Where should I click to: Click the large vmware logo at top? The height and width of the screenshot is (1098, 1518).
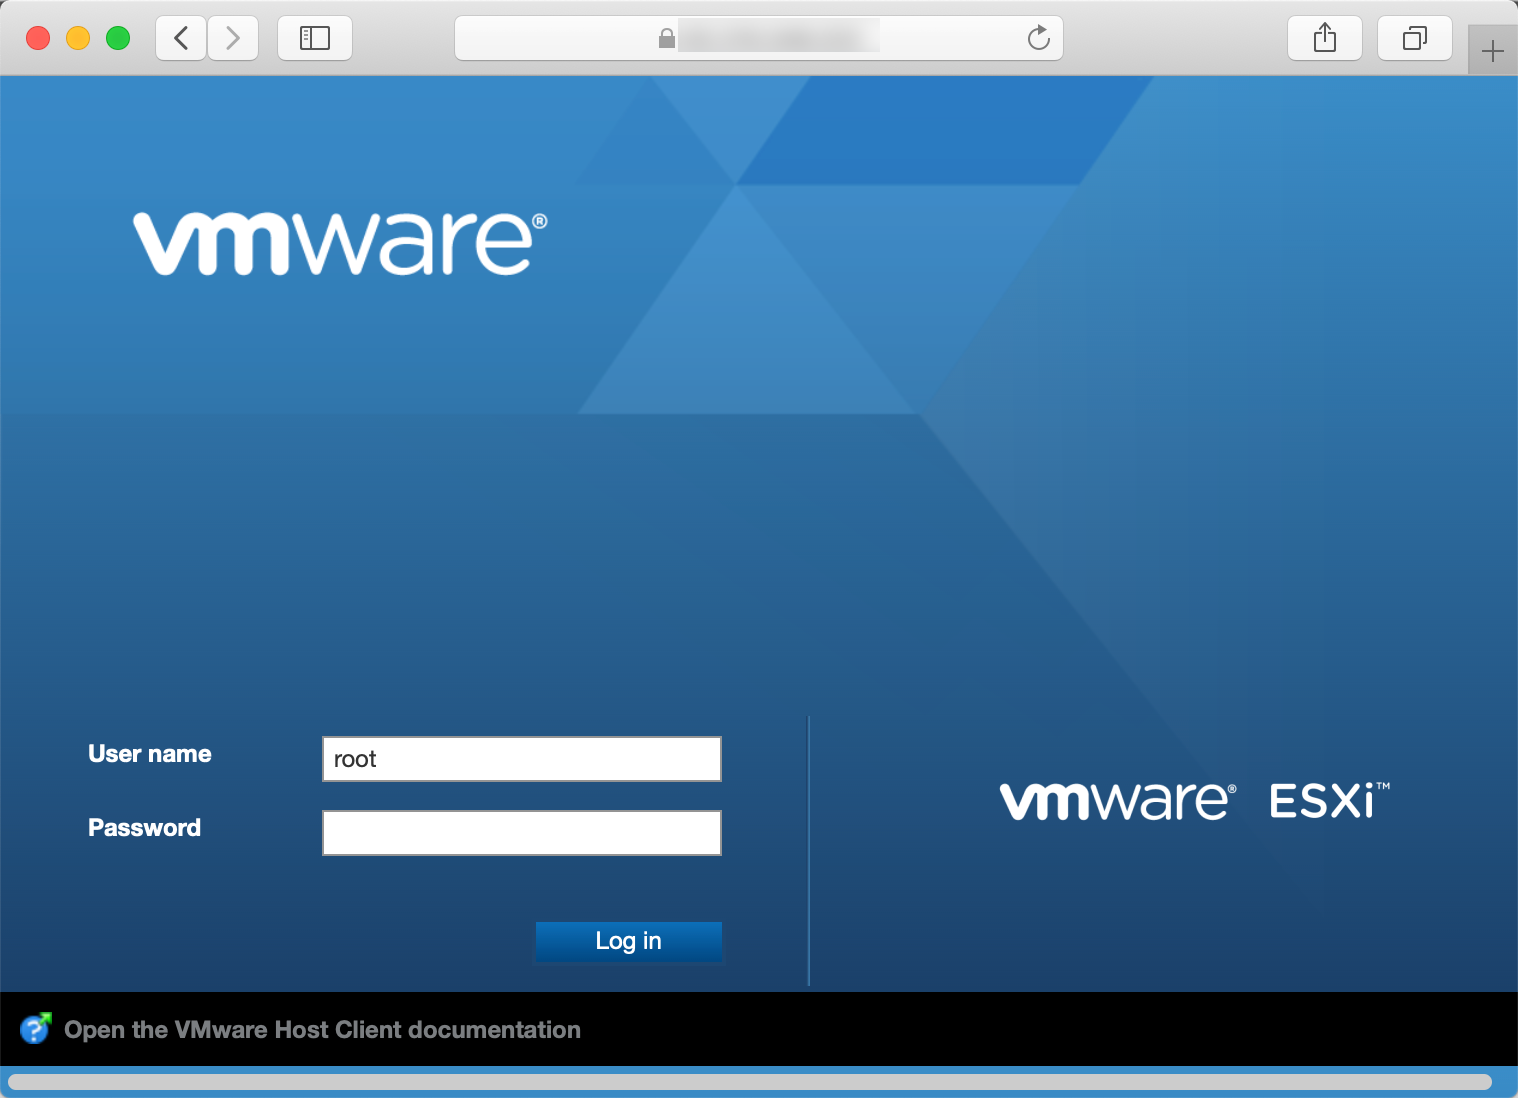point(340,243)
